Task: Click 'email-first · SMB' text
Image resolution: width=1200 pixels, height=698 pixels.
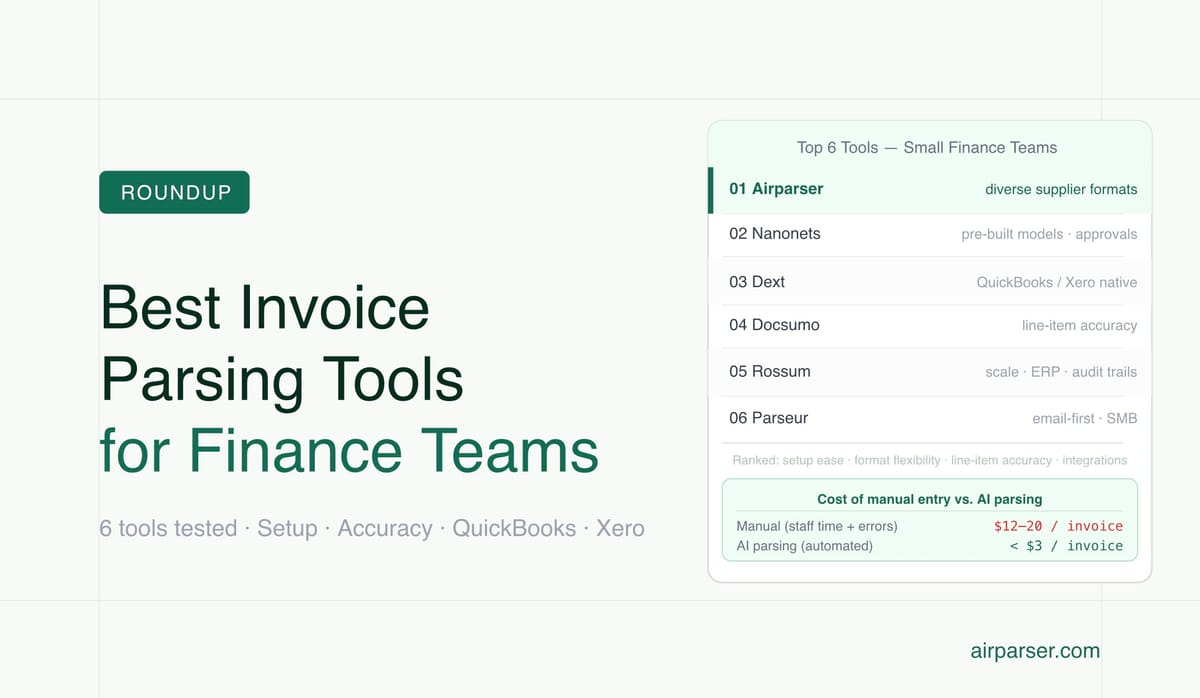Action: (1085, 418)
